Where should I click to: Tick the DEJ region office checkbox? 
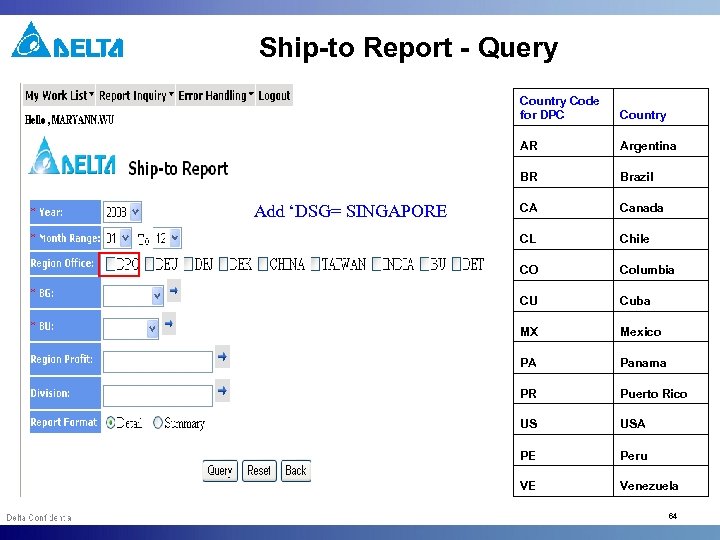coord(149,264)
